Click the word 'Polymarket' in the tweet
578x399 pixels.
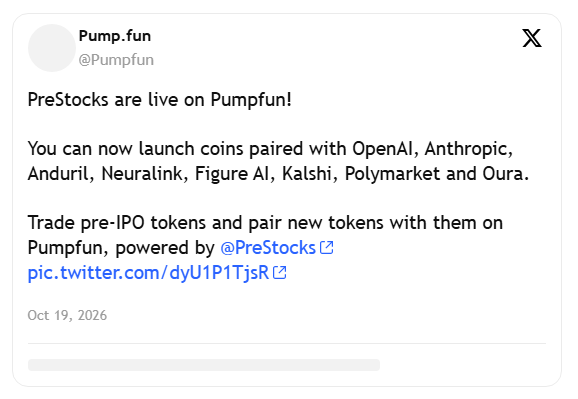coord(392,174)
